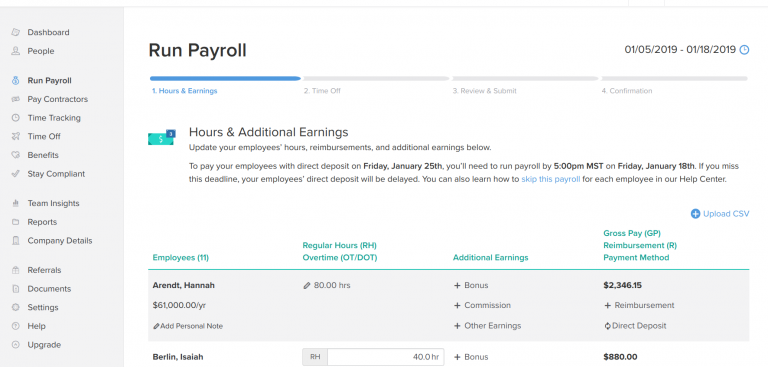Click the Benefits heart icon
Screen dimensions: 768x367
[16, 155]
